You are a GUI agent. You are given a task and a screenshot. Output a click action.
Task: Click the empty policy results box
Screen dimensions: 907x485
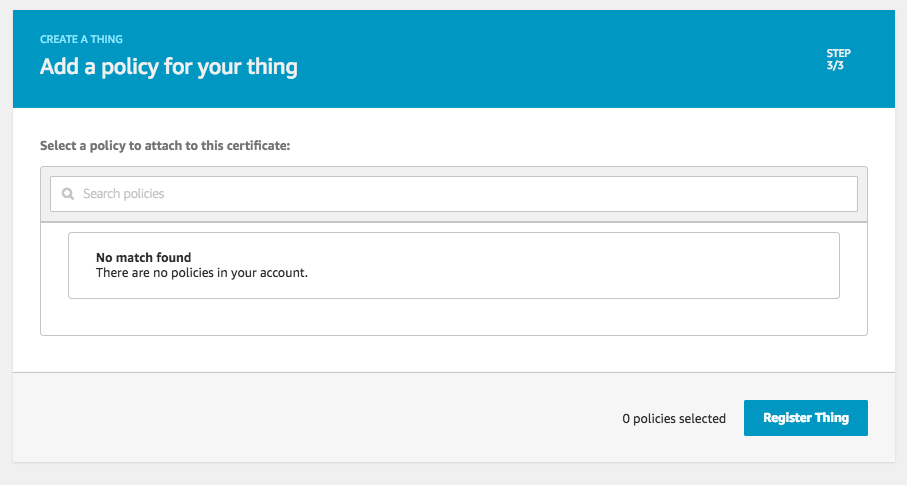454,266
